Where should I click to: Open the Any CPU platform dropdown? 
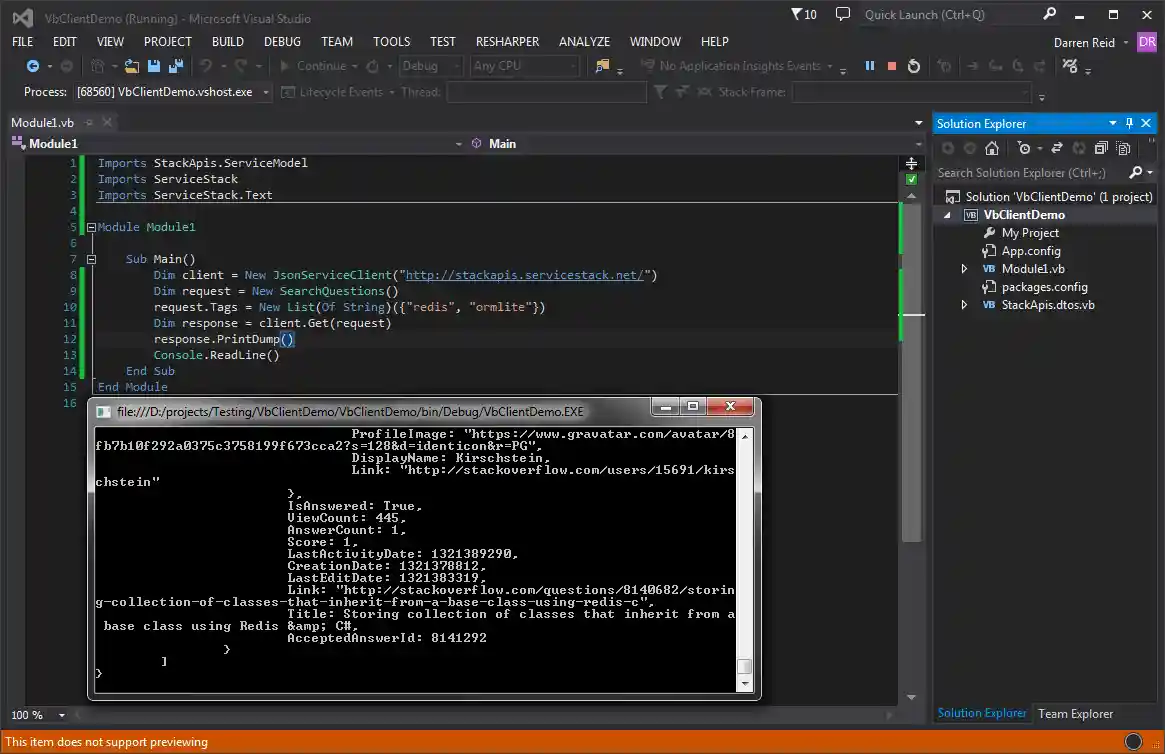click(524, 66)
